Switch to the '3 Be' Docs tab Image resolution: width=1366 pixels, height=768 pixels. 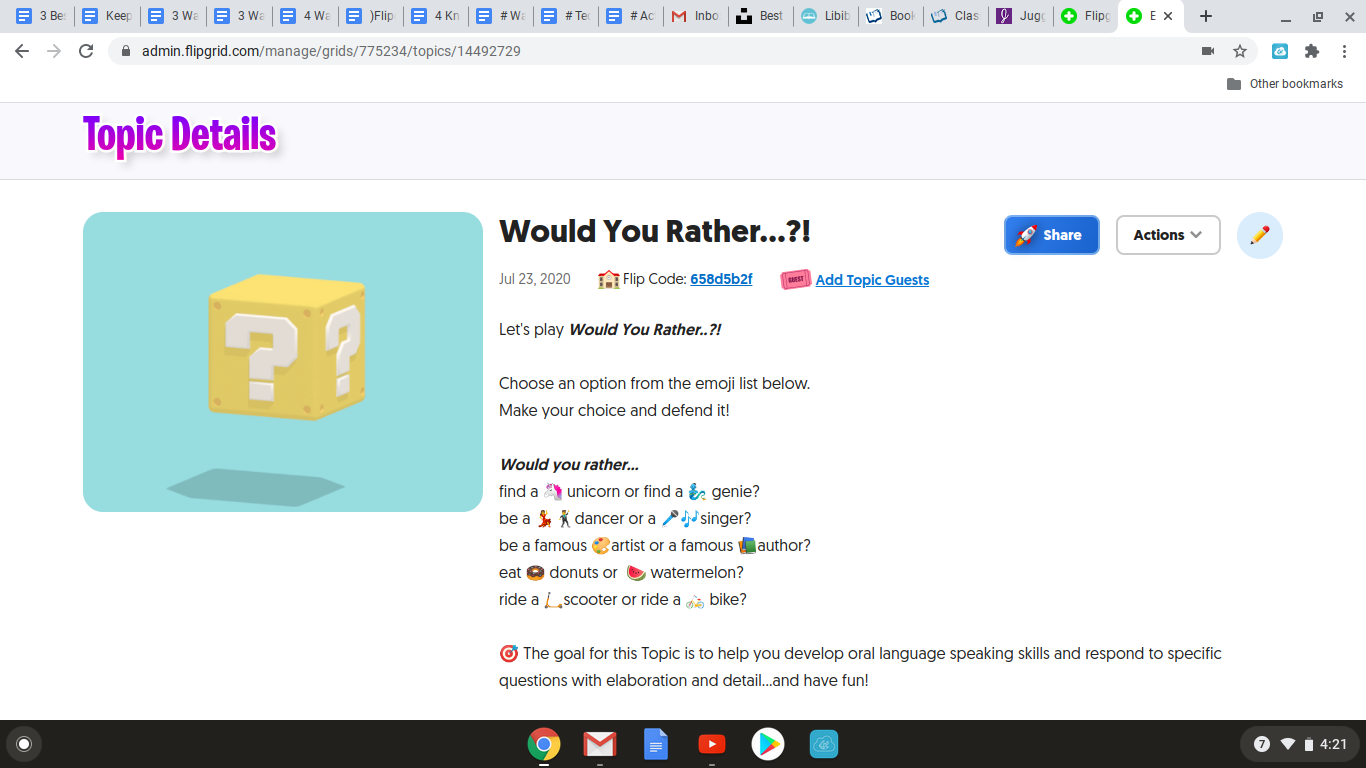point(40,16)
